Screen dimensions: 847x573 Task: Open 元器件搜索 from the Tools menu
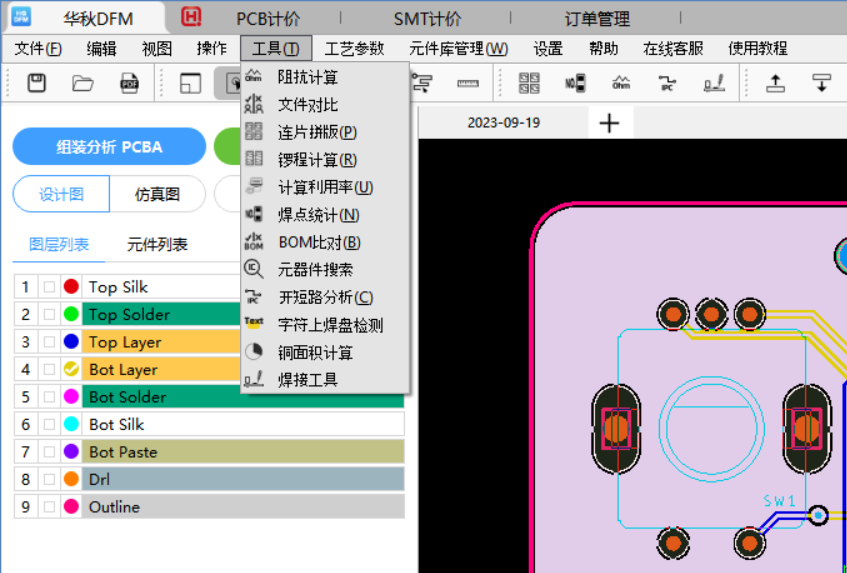point(325,270)
